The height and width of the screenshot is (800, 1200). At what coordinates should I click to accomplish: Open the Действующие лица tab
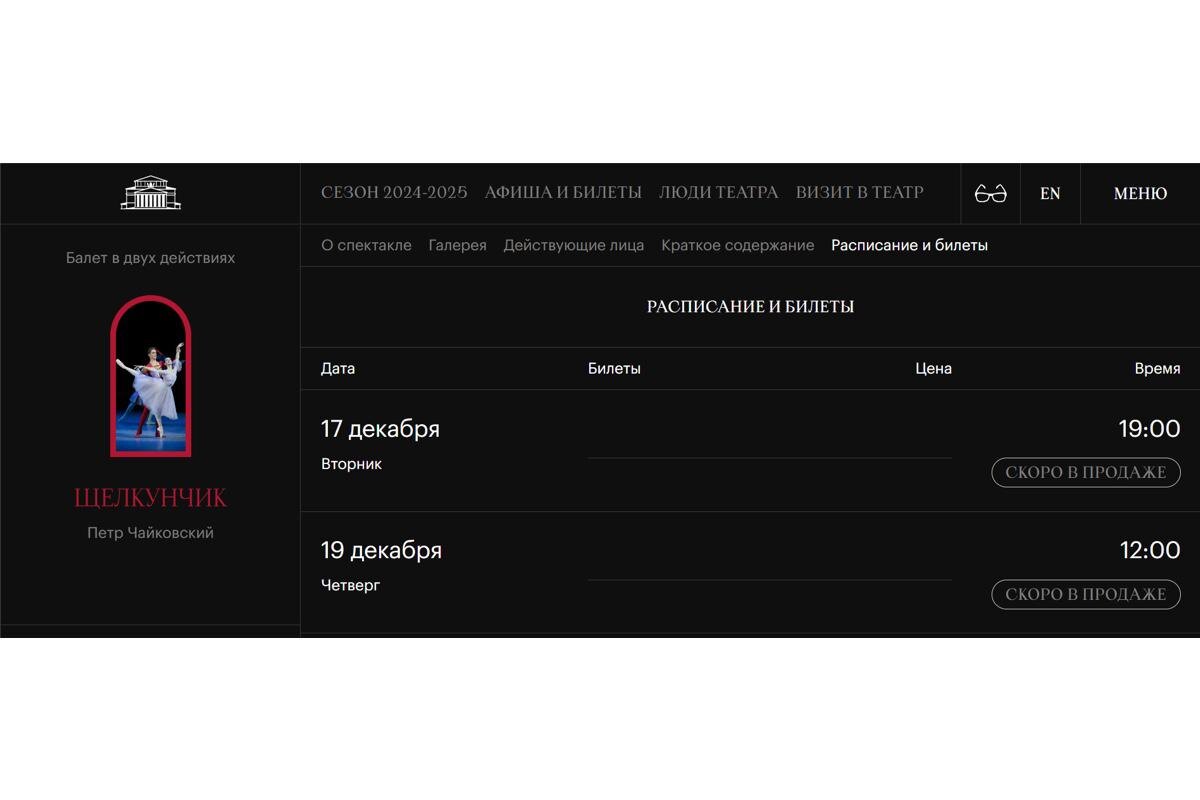574,245
